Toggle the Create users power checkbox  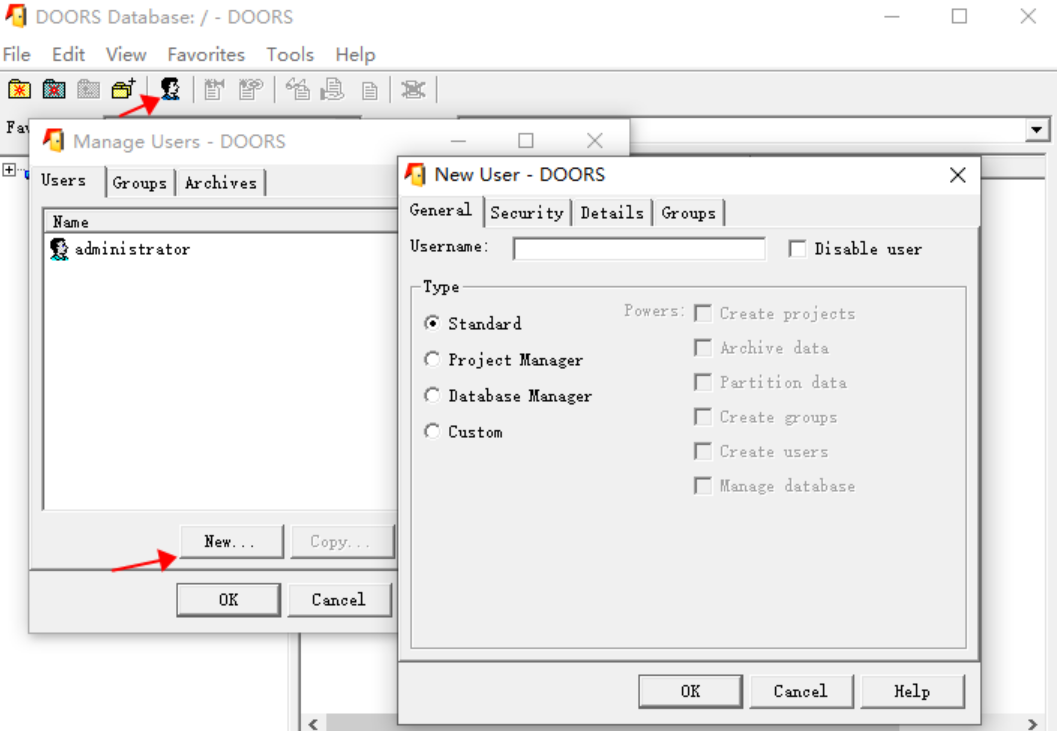tap(702, 451)
